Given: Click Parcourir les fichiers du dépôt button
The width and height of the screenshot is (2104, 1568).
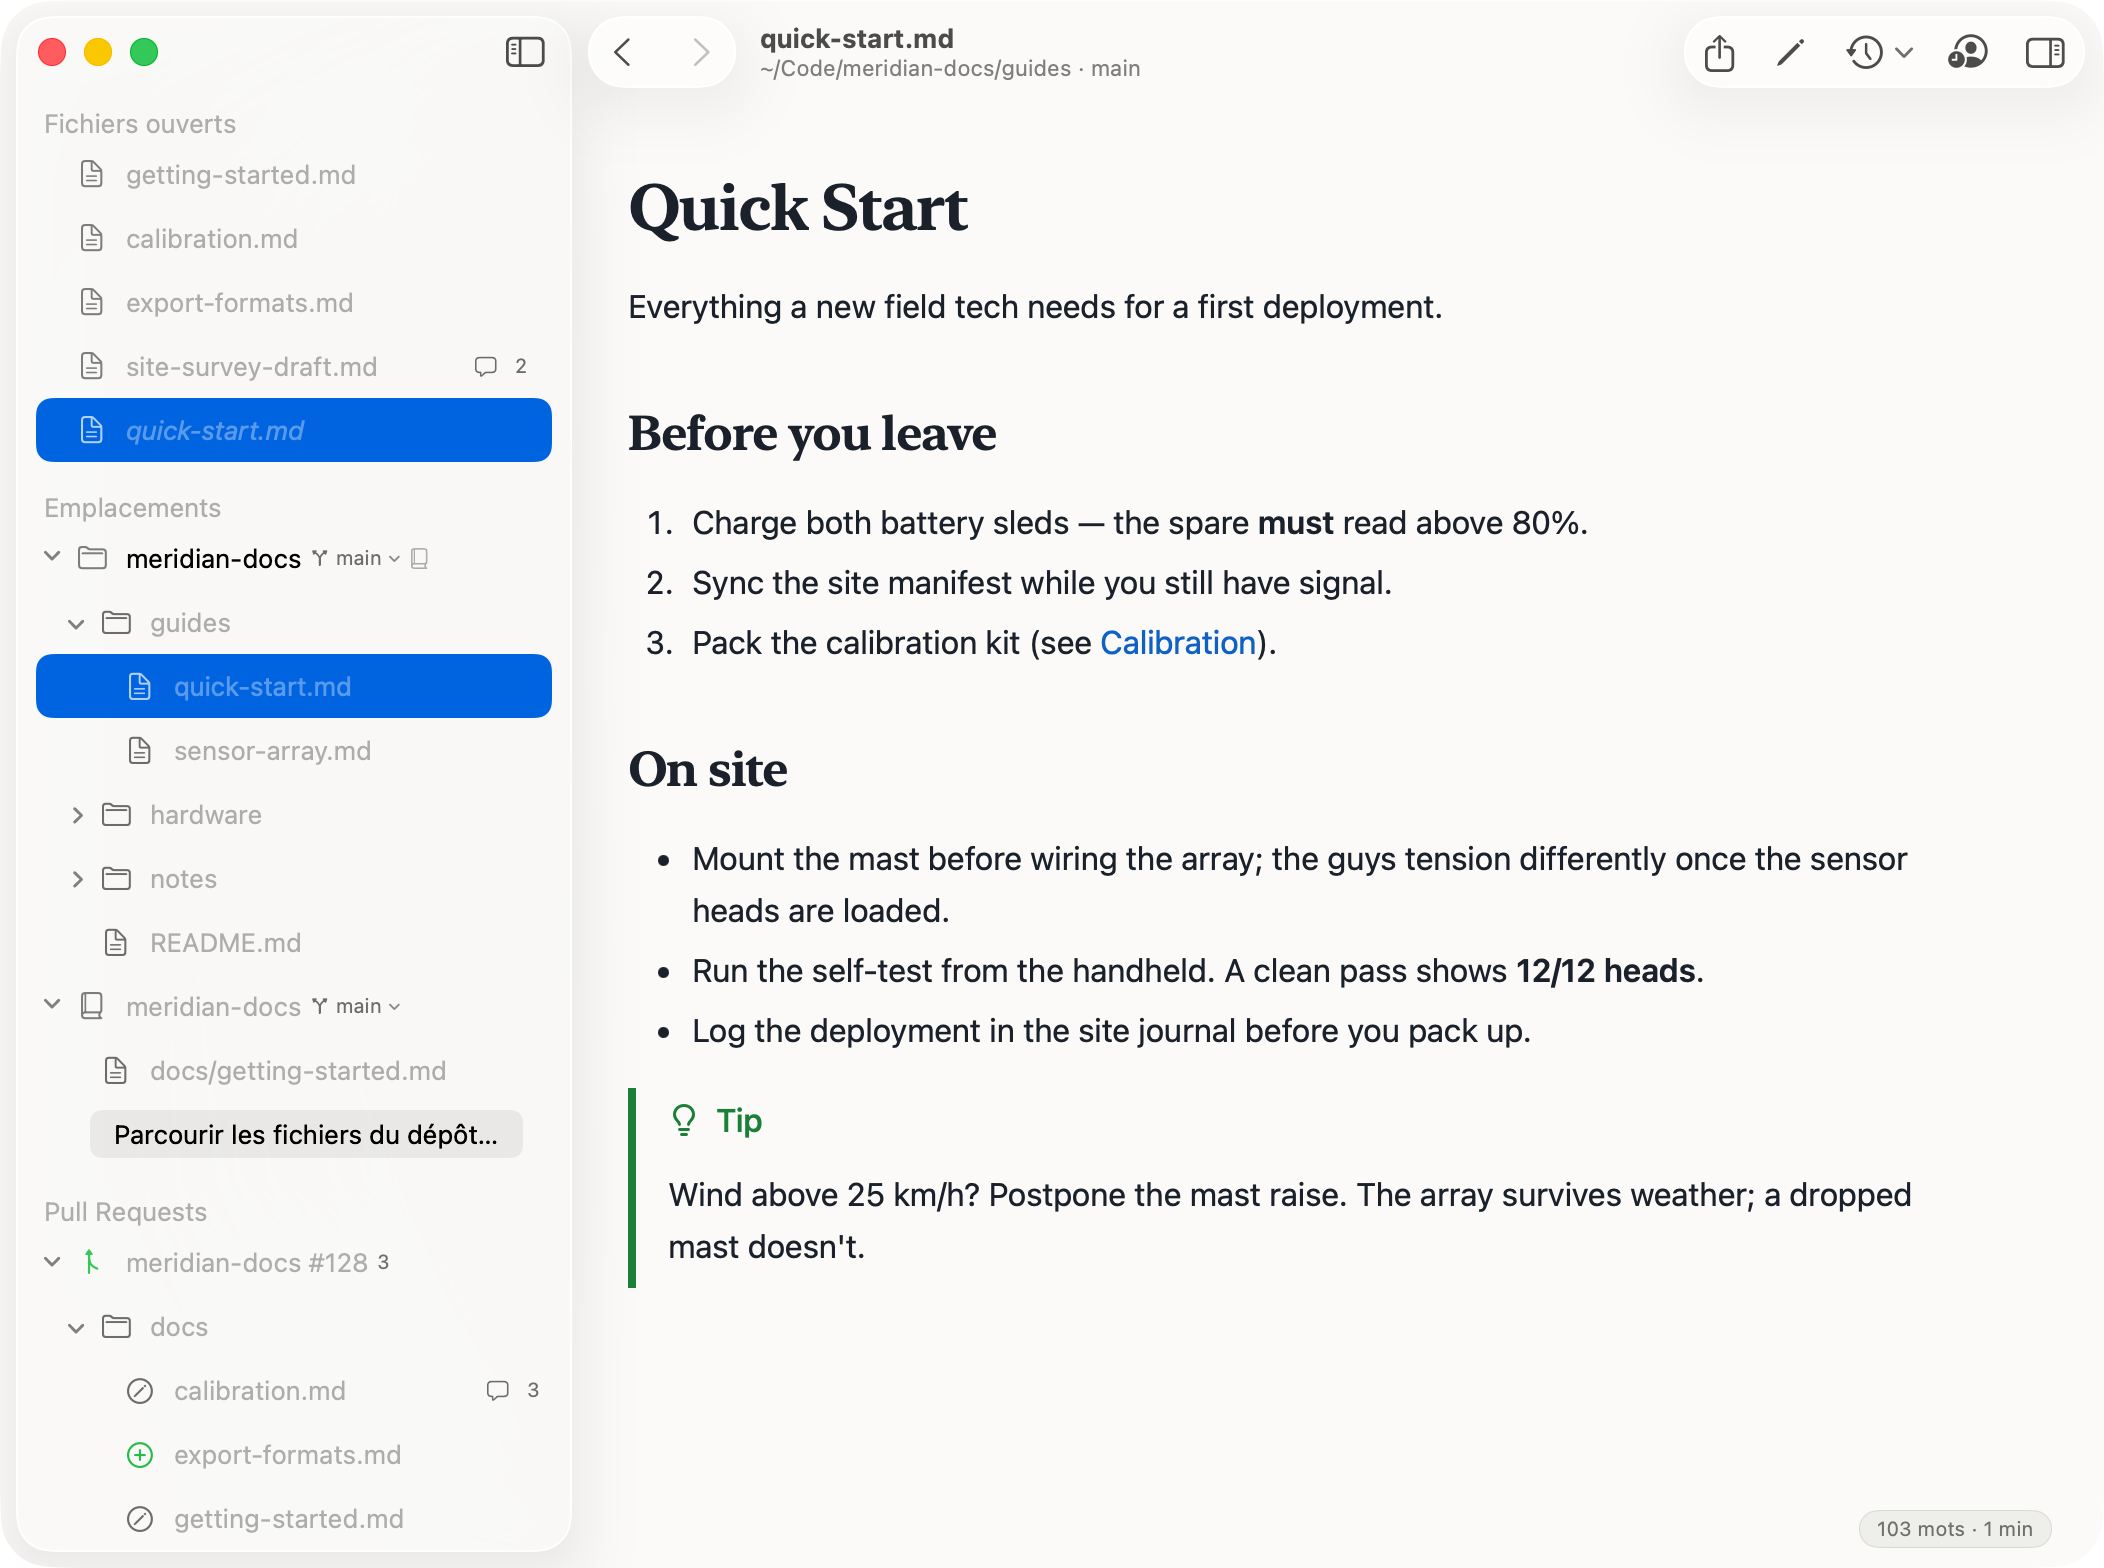Looking at the screenshot, I should pyautogui.click(x=306, y=1135).
